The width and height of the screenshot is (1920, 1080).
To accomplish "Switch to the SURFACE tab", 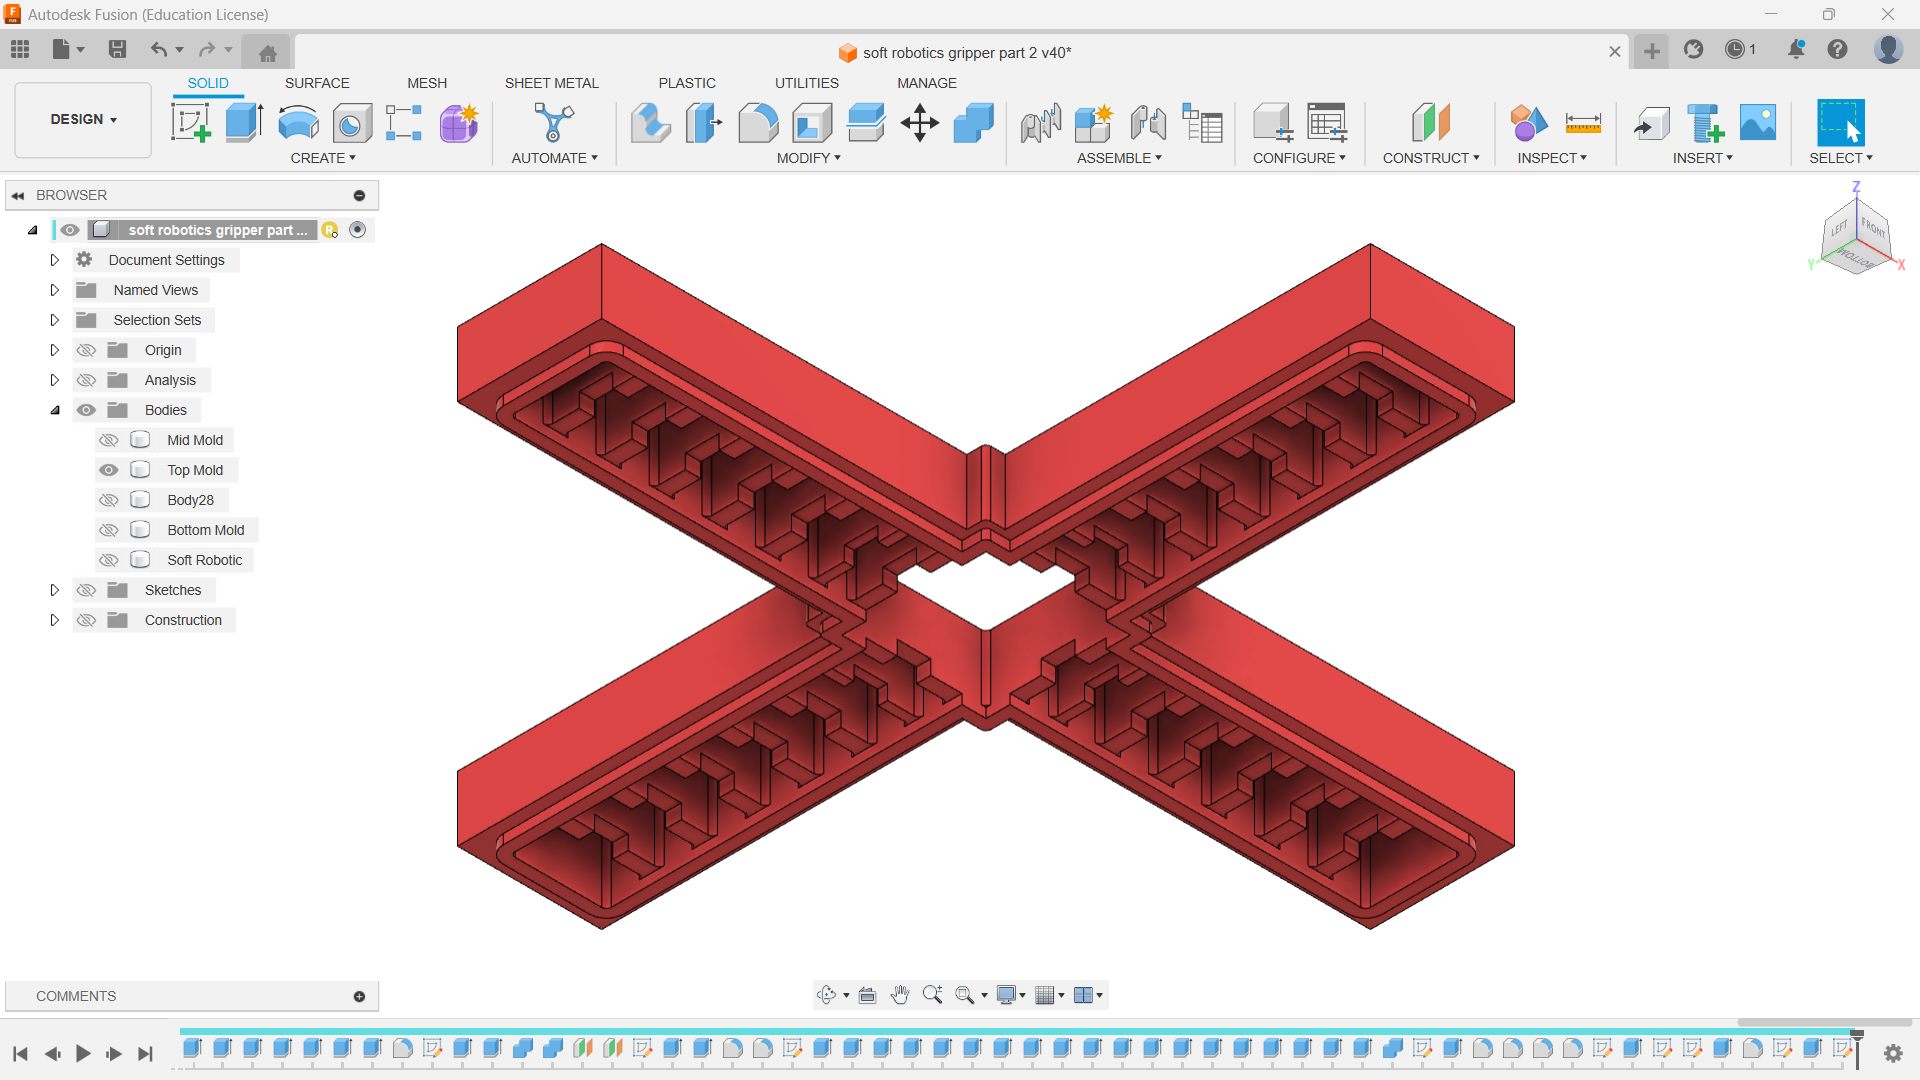I will click(x=317, y=83).
